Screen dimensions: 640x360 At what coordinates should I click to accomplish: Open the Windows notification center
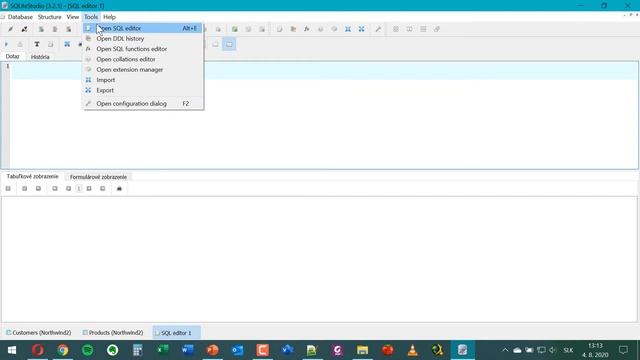623,350
